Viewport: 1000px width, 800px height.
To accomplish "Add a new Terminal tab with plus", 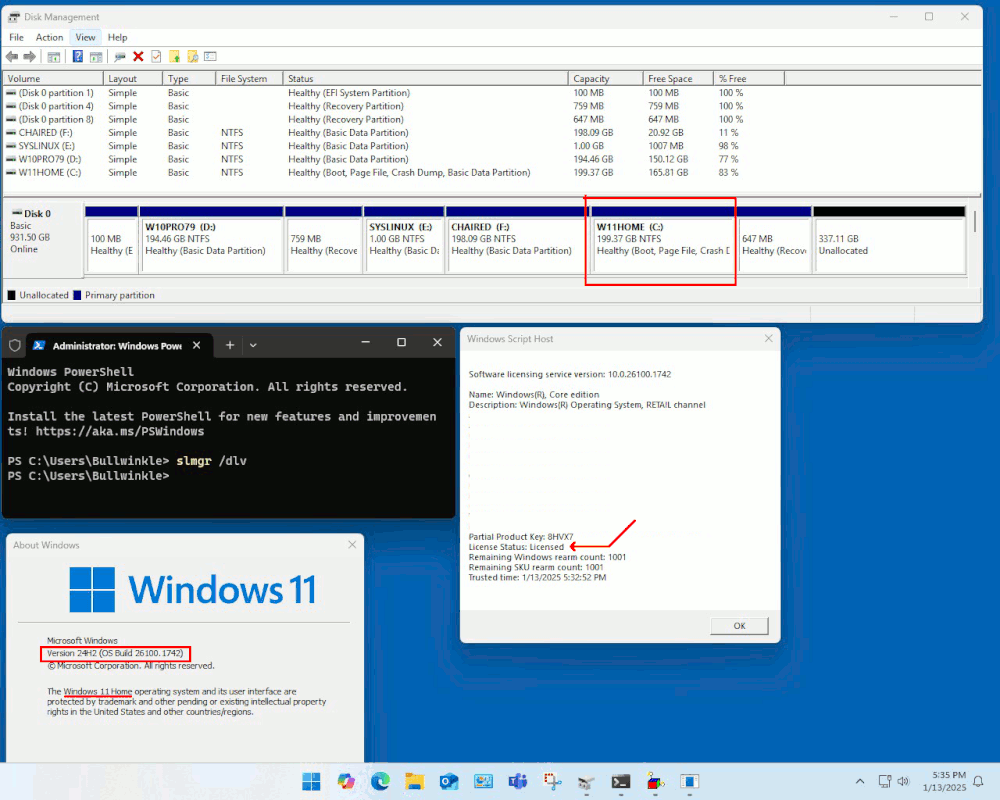I will point(230,345).
